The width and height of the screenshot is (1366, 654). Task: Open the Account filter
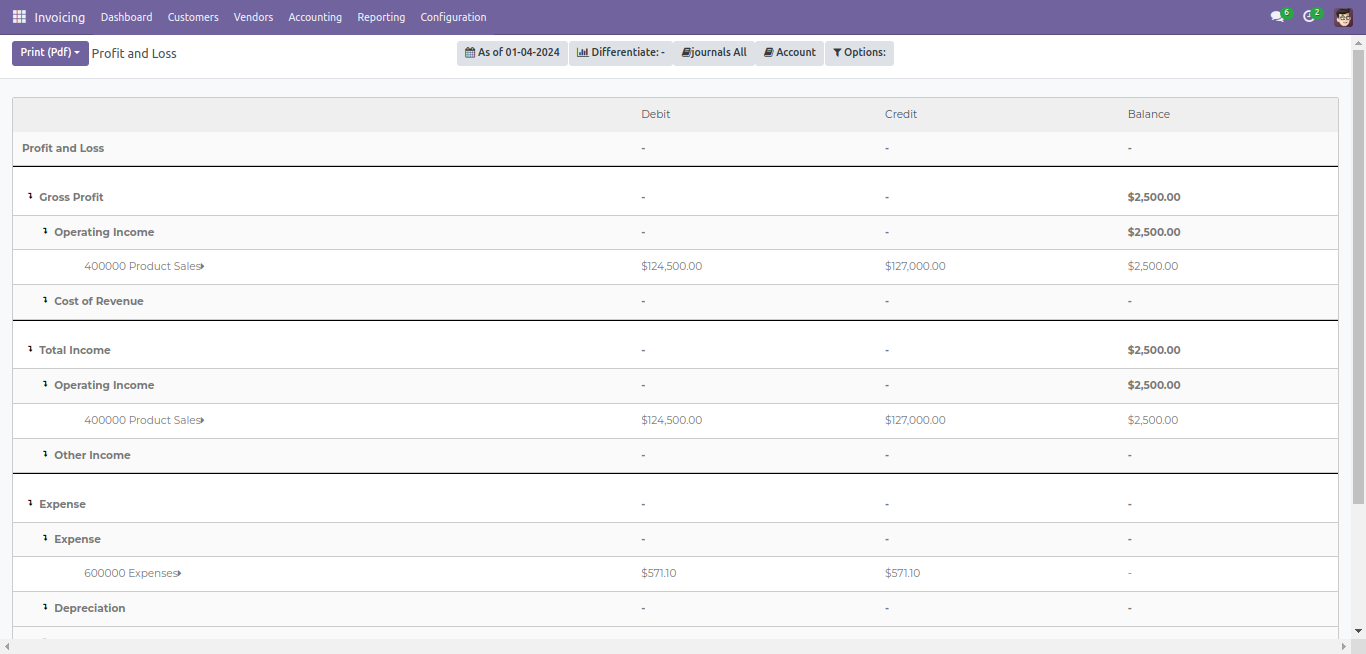[789, 53]
